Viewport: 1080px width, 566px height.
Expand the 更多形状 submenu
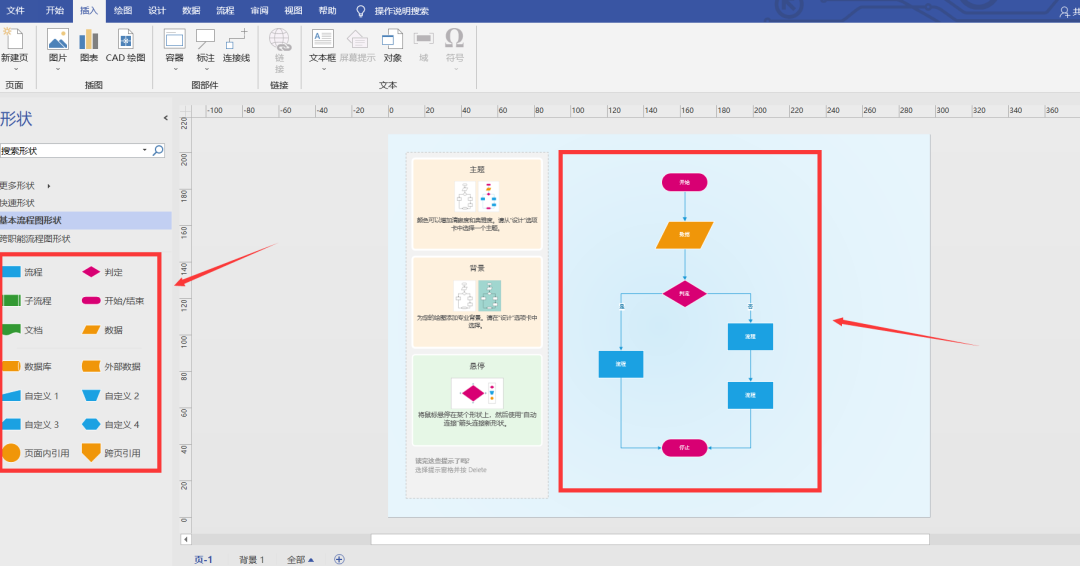(48, 186)
